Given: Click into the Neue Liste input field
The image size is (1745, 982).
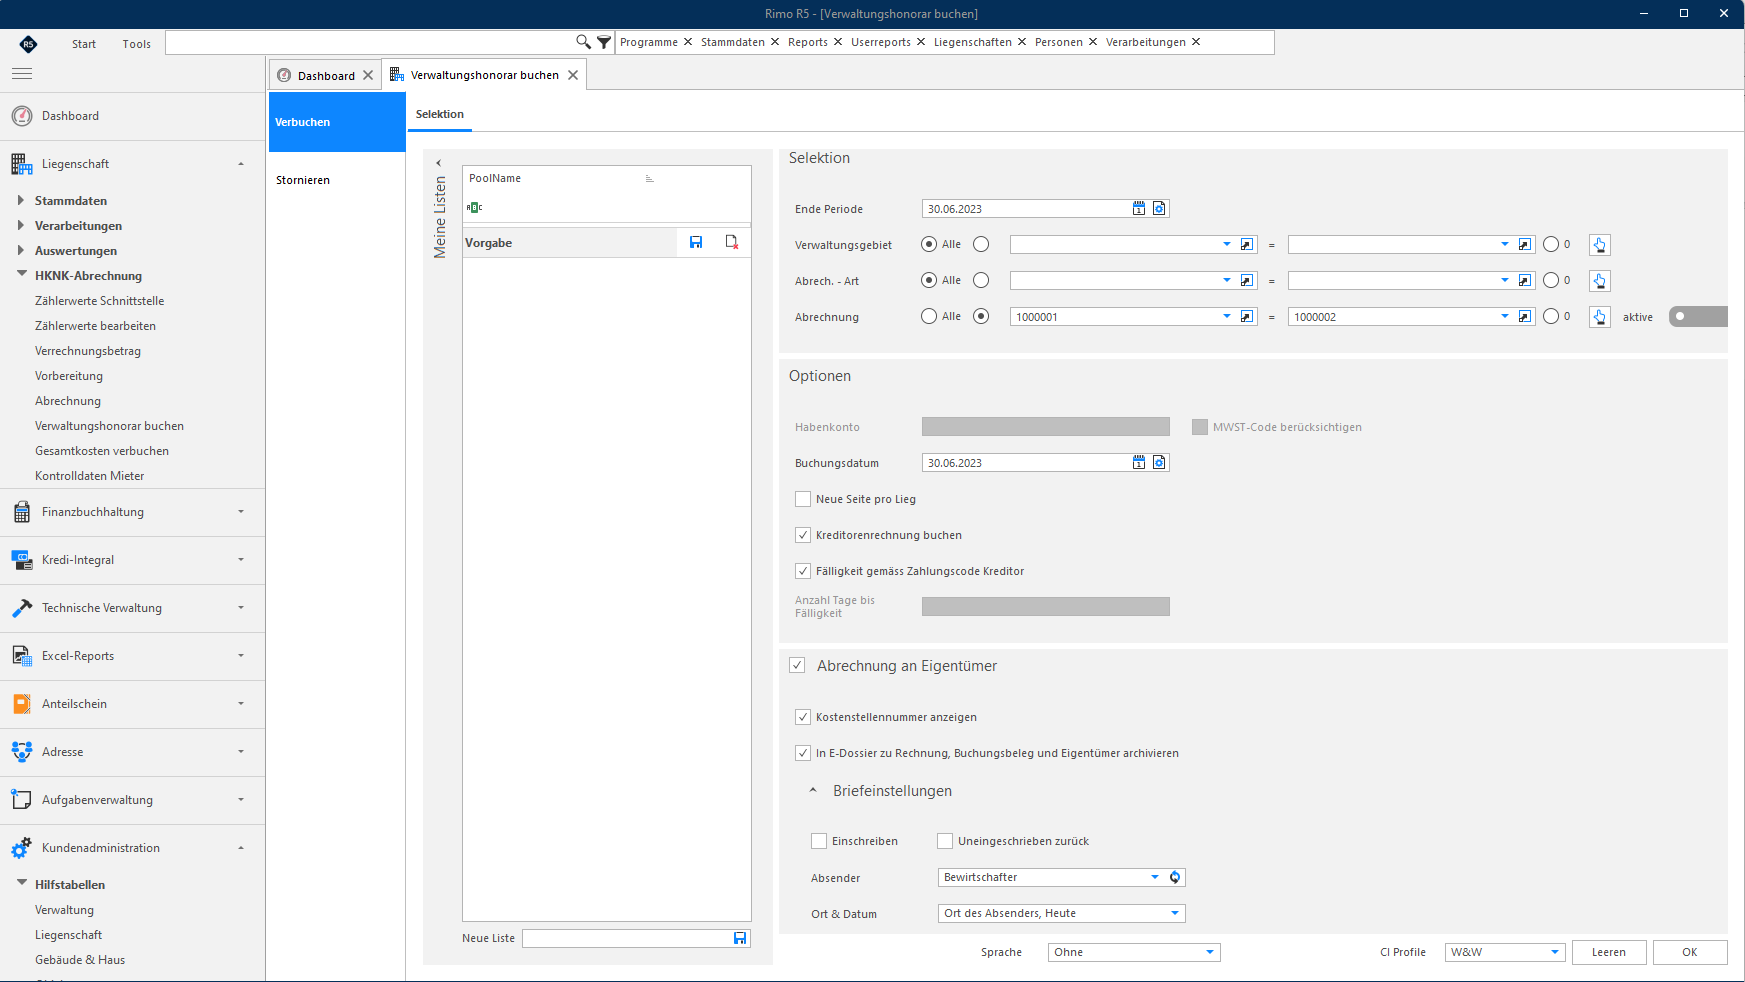Looking at the screenshot, I should (627, 938).
